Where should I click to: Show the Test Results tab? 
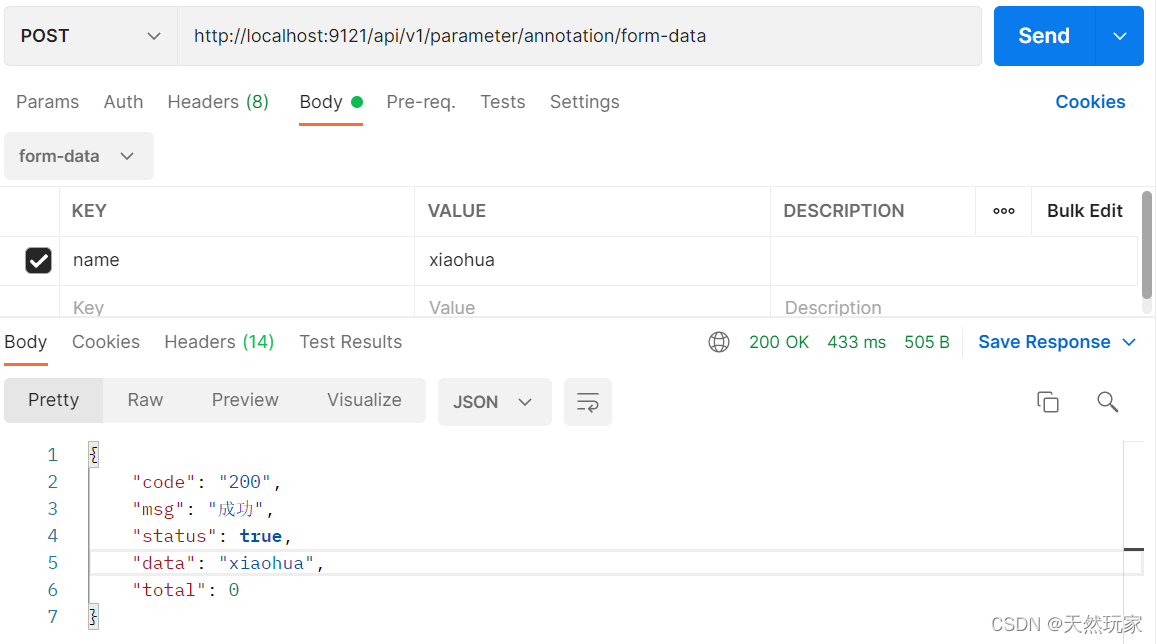pos(350,342)
